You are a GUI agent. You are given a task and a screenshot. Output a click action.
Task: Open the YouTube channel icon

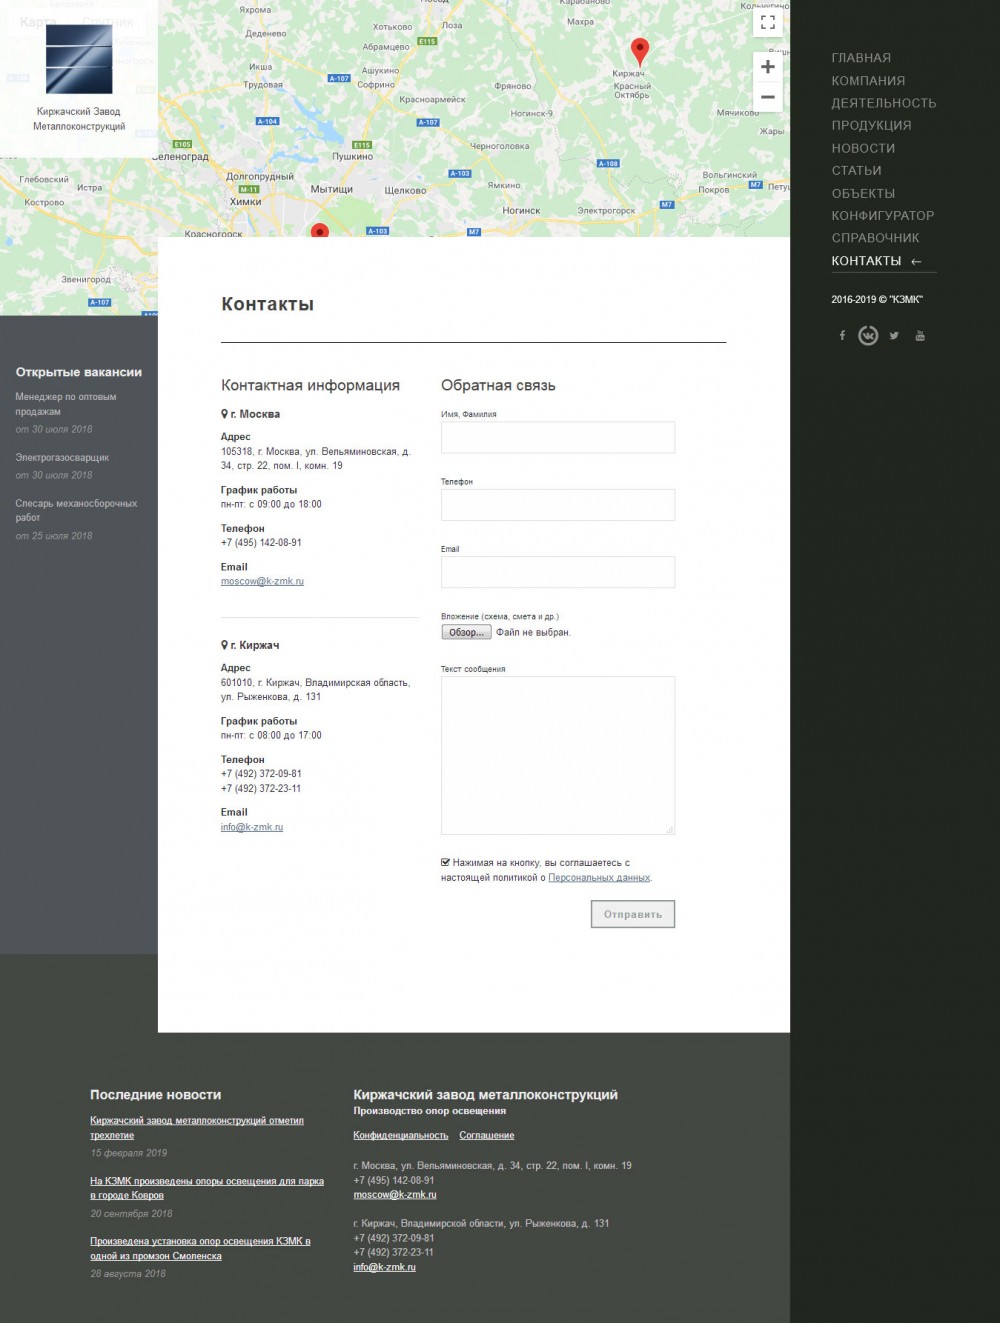pyautogui.click(x=920, y=336)
